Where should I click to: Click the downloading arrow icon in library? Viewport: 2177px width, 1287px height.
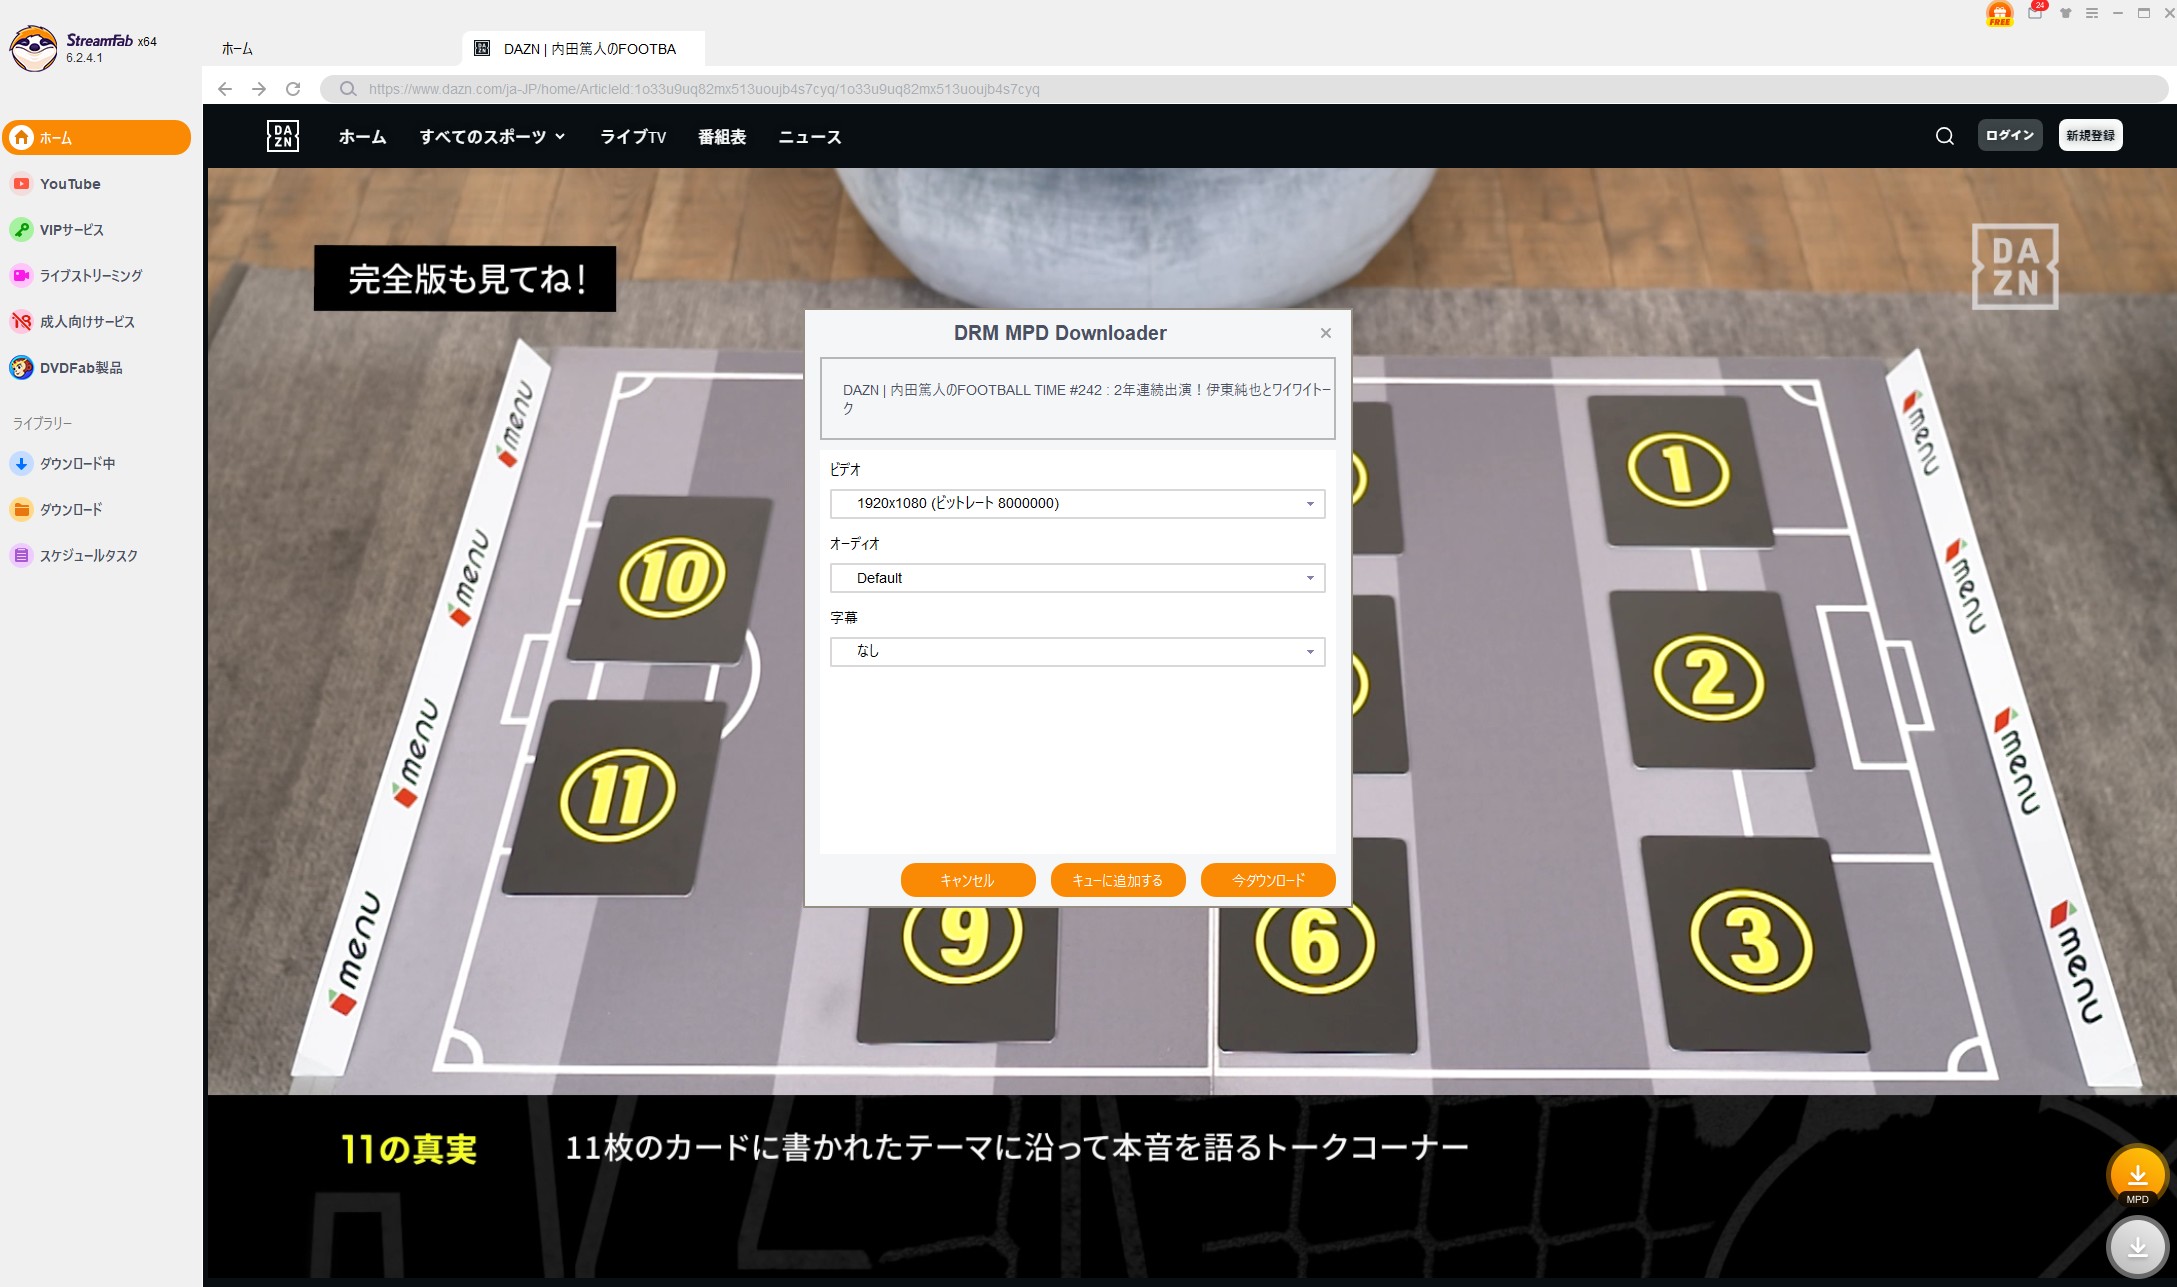(x=21, y=463)
